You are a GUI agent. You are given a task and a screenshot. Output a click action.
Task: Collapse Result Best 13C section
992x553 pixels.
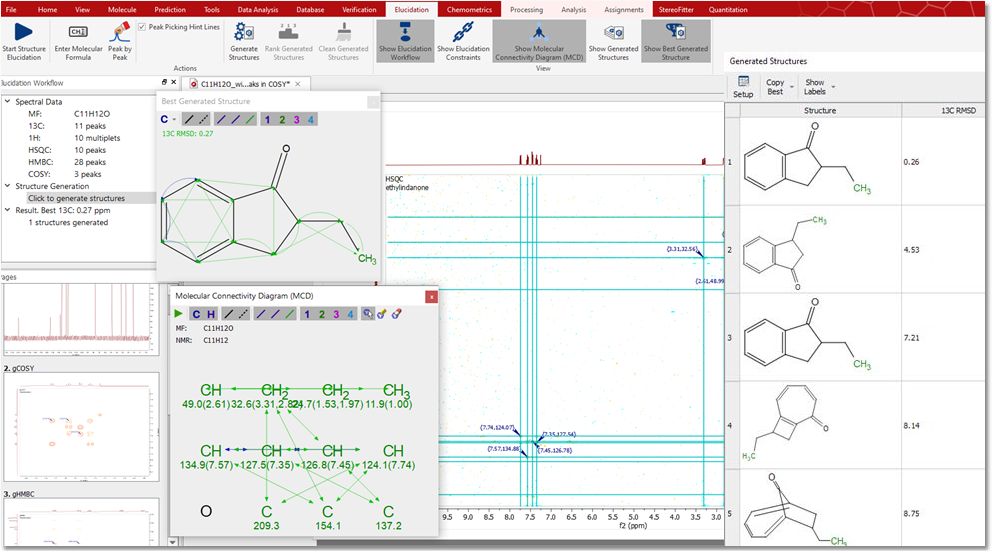pyautogui.click(x=8, y=210)
